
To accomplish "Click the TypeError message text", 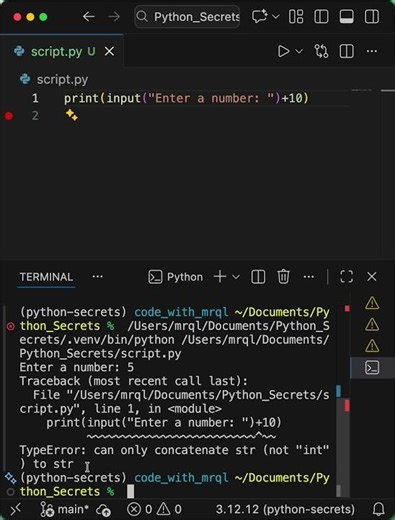I will pos(174,457).
